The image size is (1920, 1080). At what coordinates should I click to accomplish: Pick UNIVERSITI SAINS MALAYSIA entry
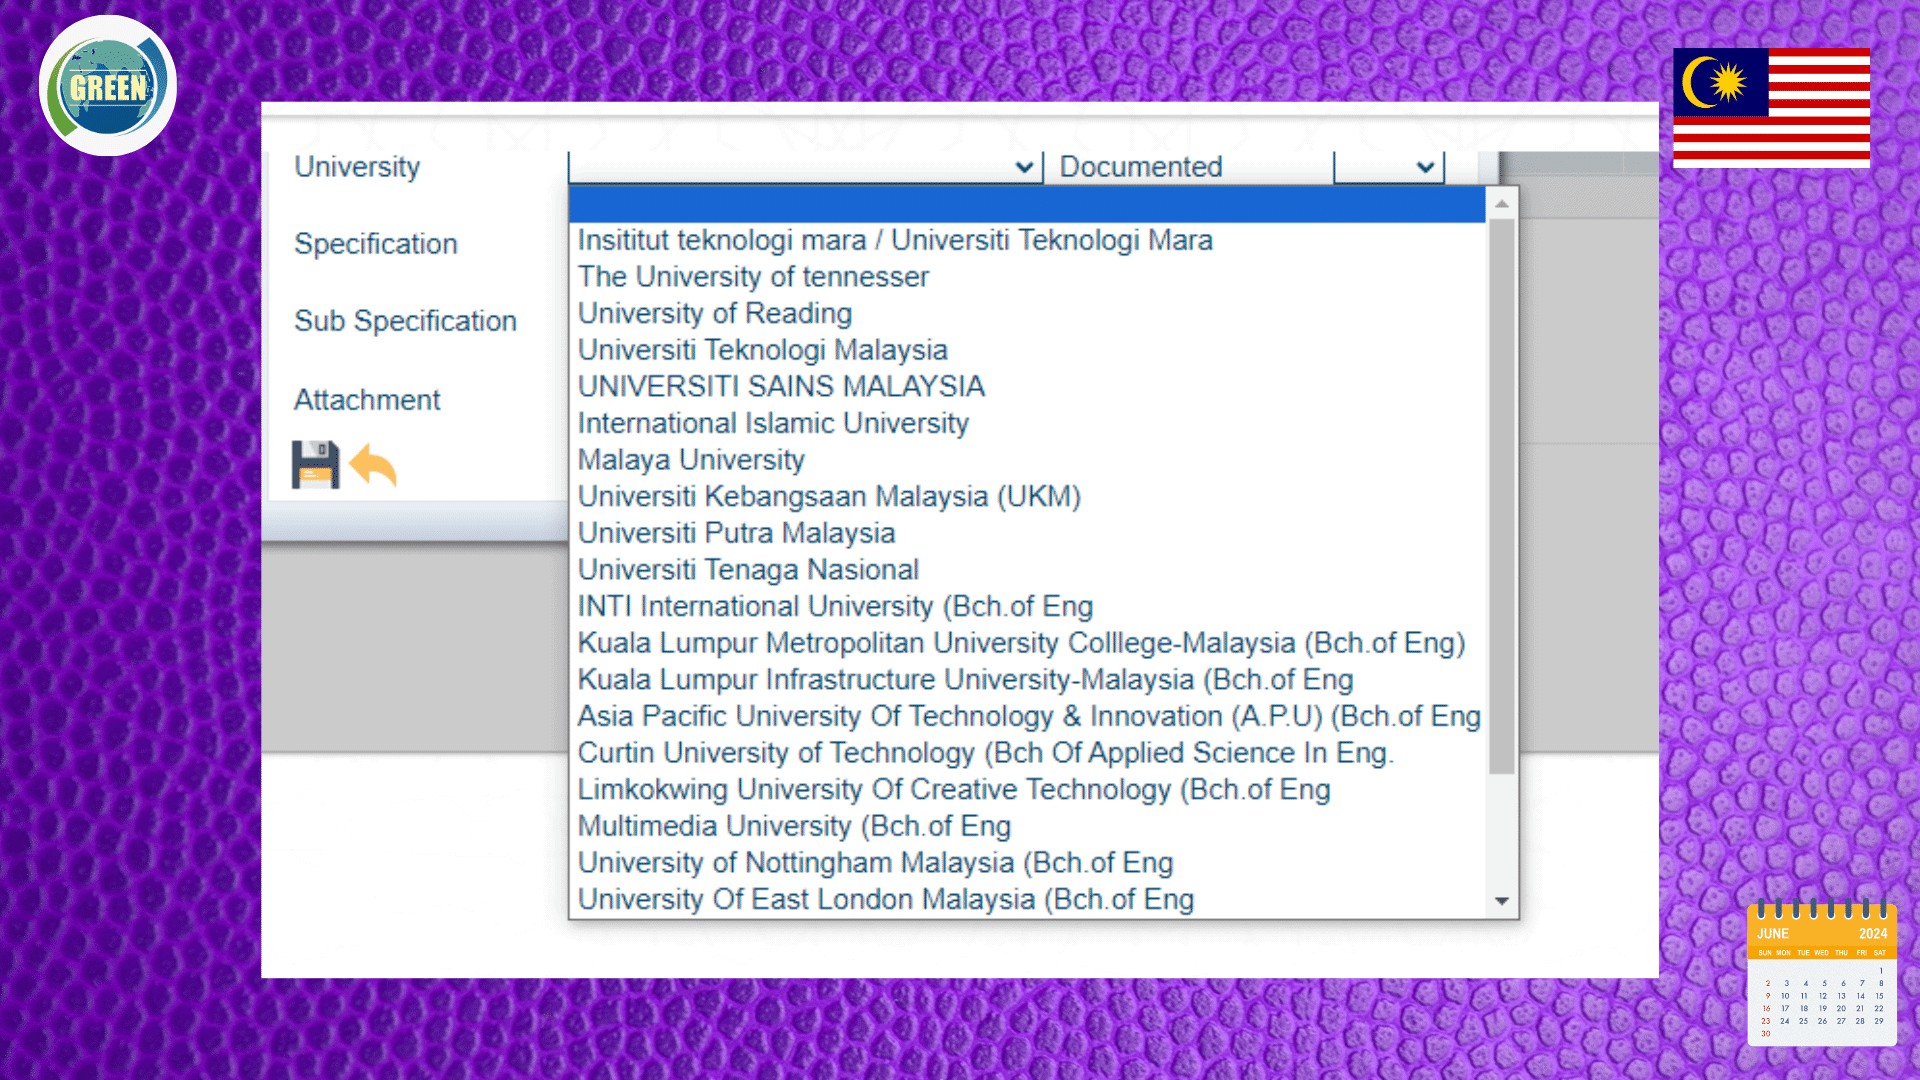[x=781, y=387]
